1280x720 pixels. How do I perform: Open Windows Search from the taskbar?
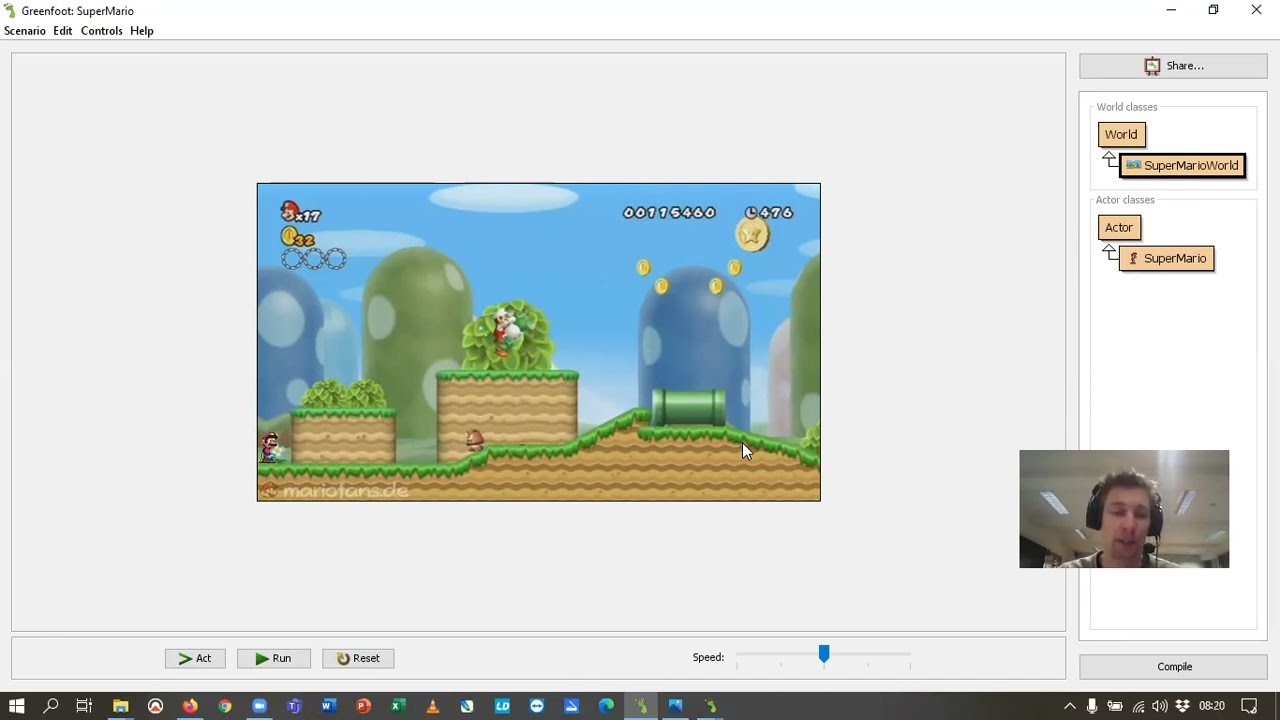click(x=51, y=706)
